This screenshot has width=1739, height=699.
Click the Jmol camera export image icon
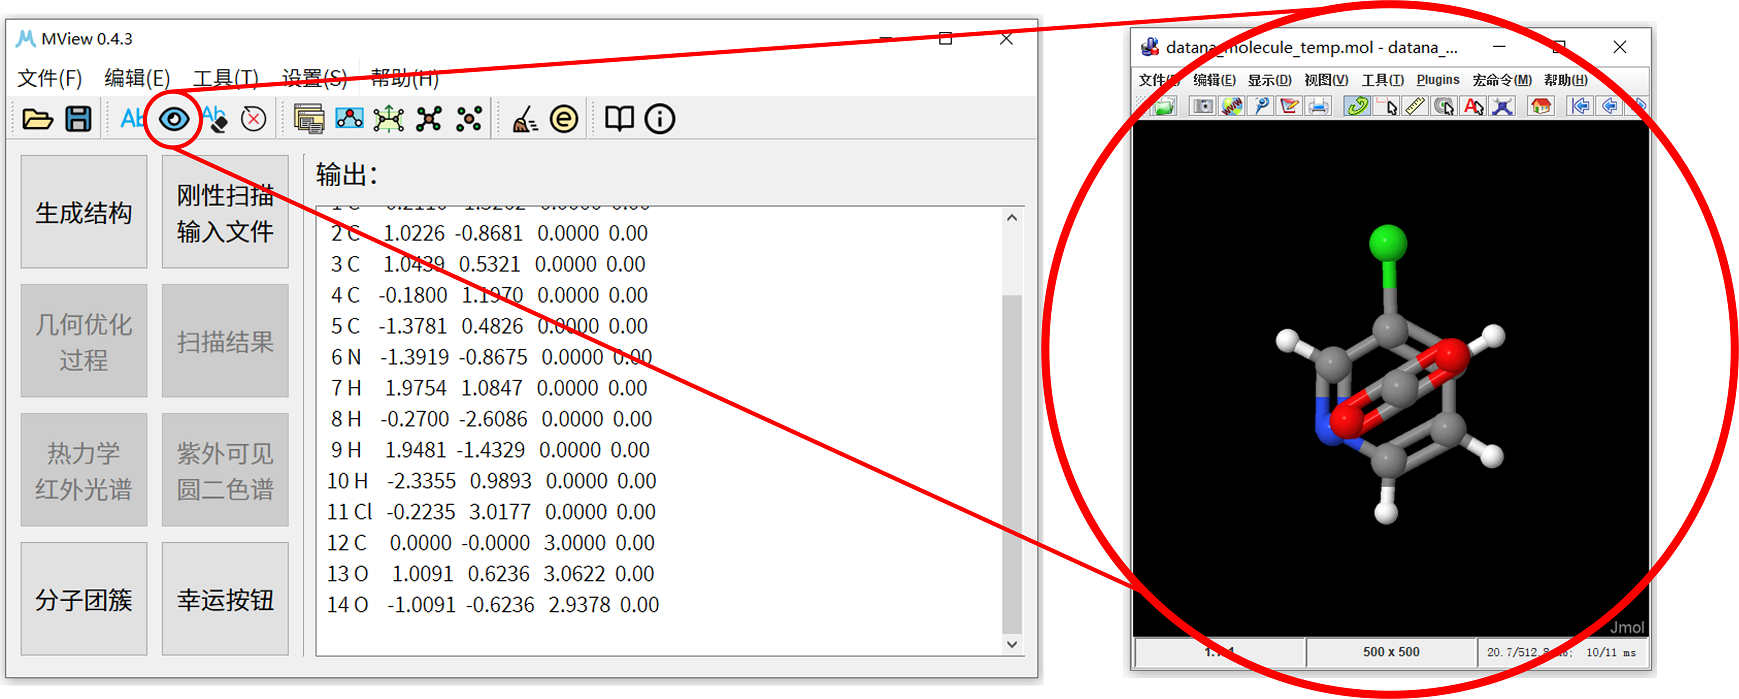[x=1203, y=106]
